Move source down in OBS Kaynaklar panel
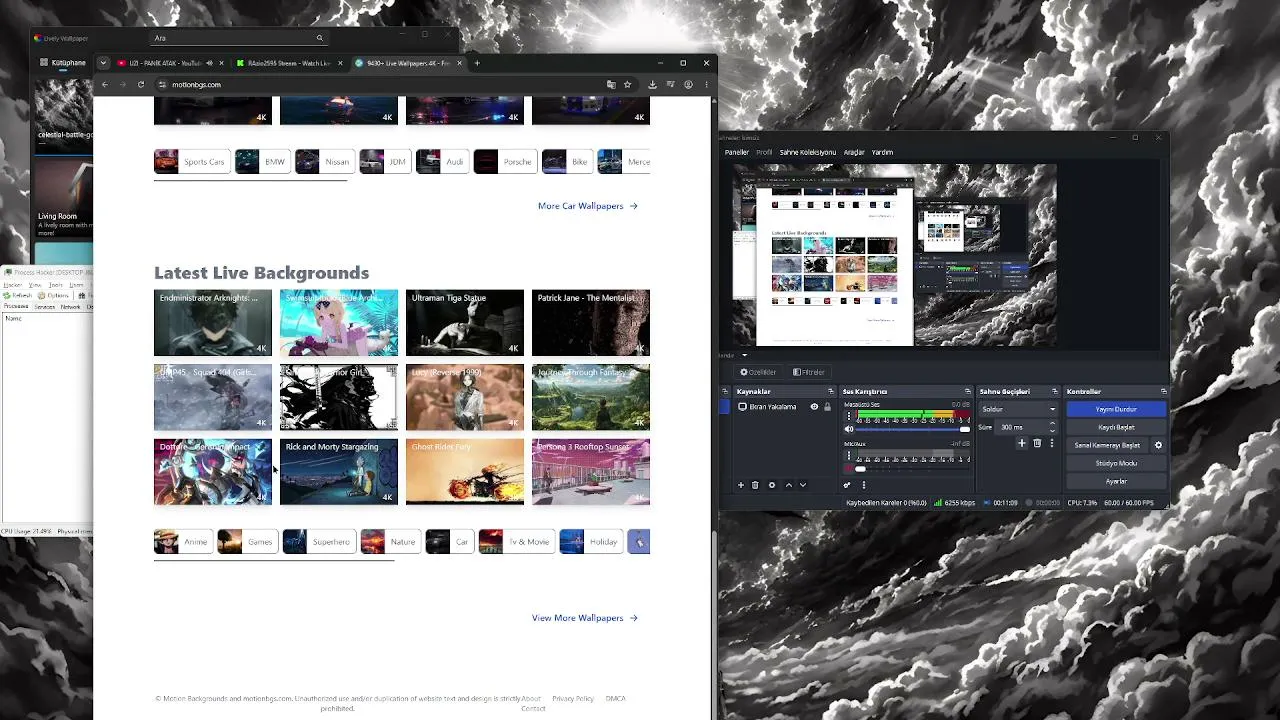The height and width of the screenshot is (720, 1280). click(x=803, y=485)
